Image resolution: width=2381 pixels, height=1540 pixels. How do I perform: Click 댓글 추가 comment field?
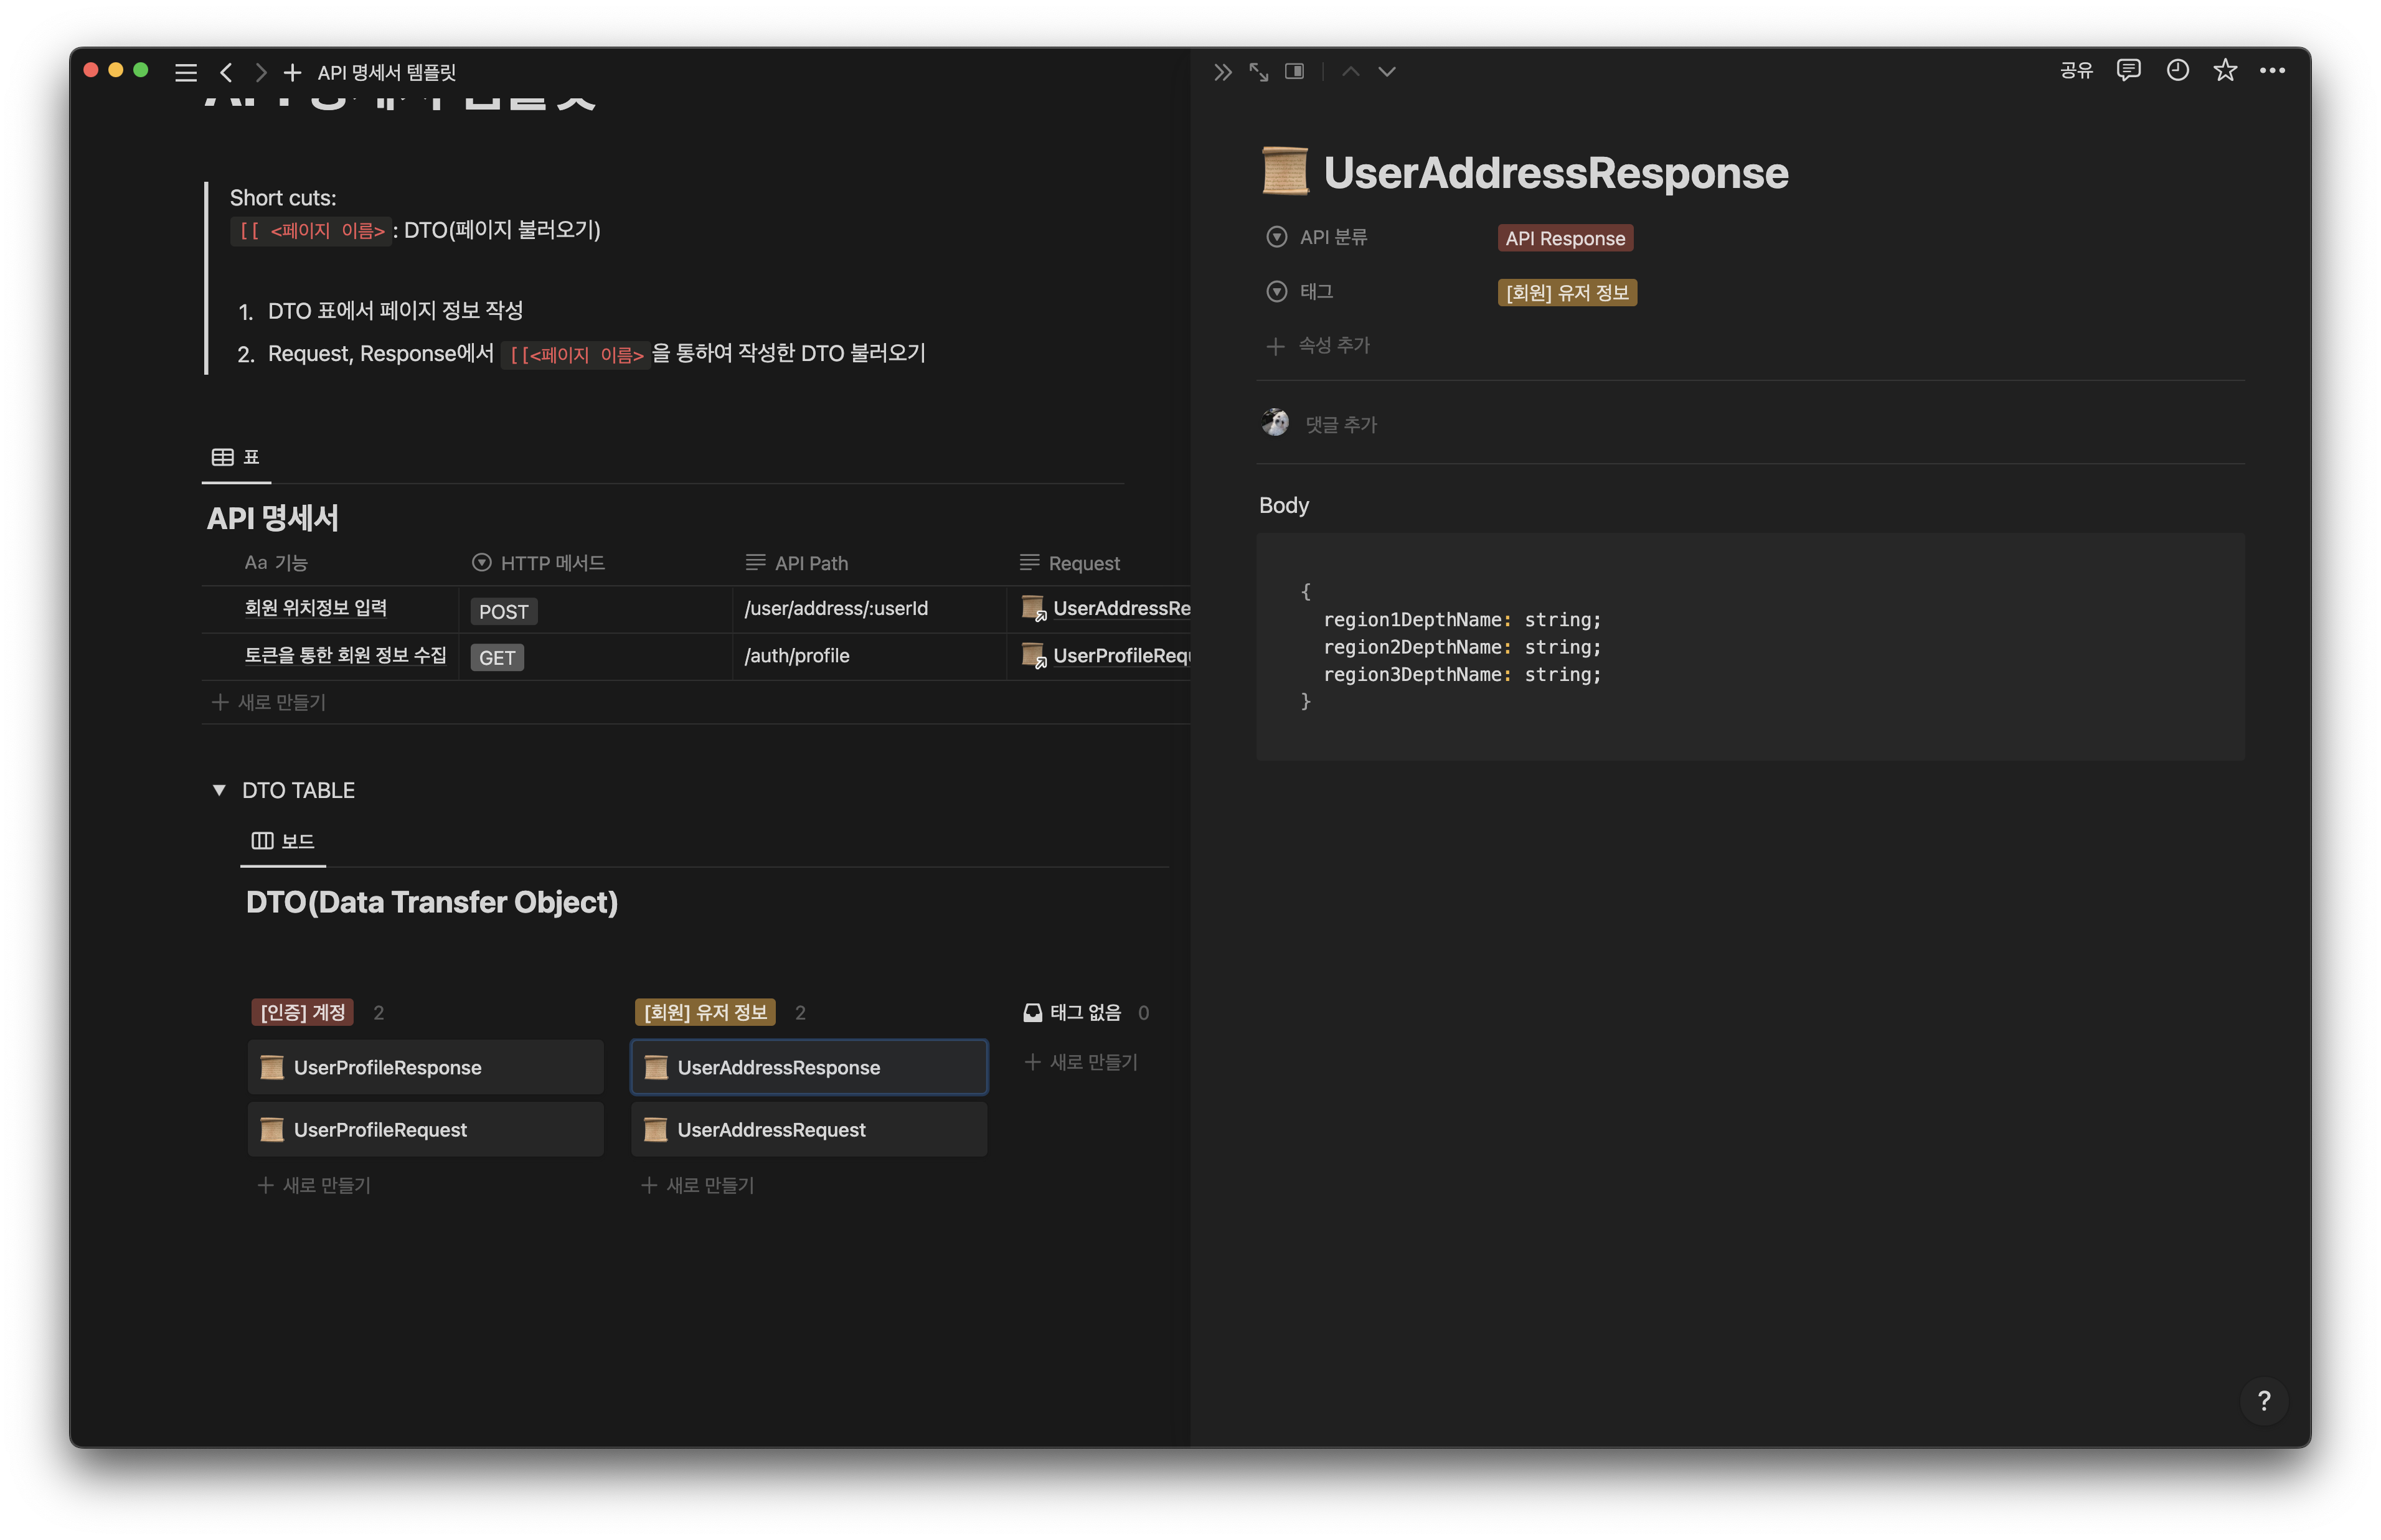coord(1341,425)
